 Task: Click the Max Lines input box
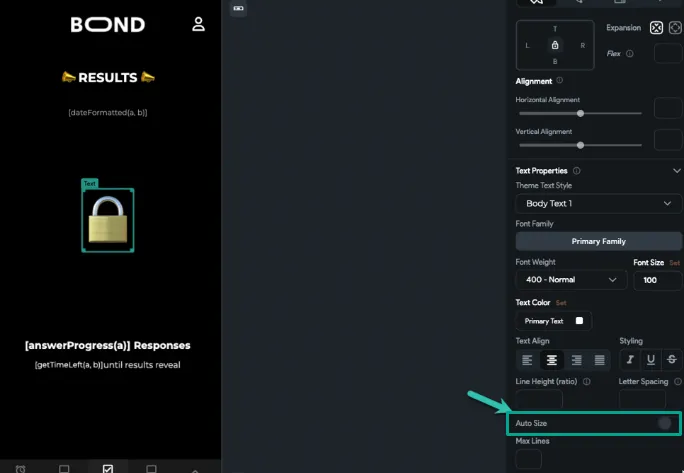tap(529, 459)
